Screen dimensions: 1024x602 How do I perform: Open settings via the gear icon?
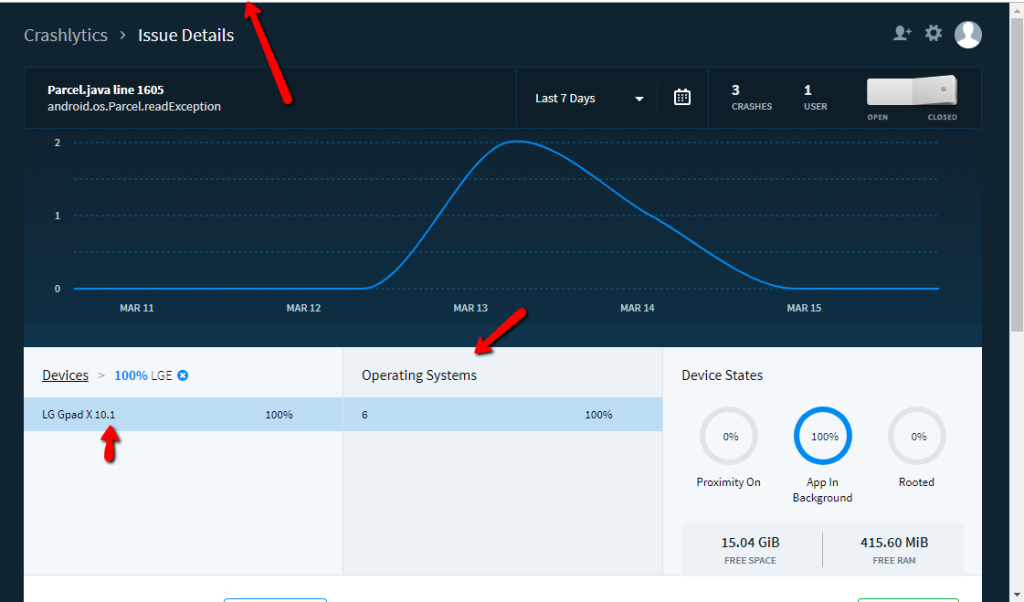point(933,34)
